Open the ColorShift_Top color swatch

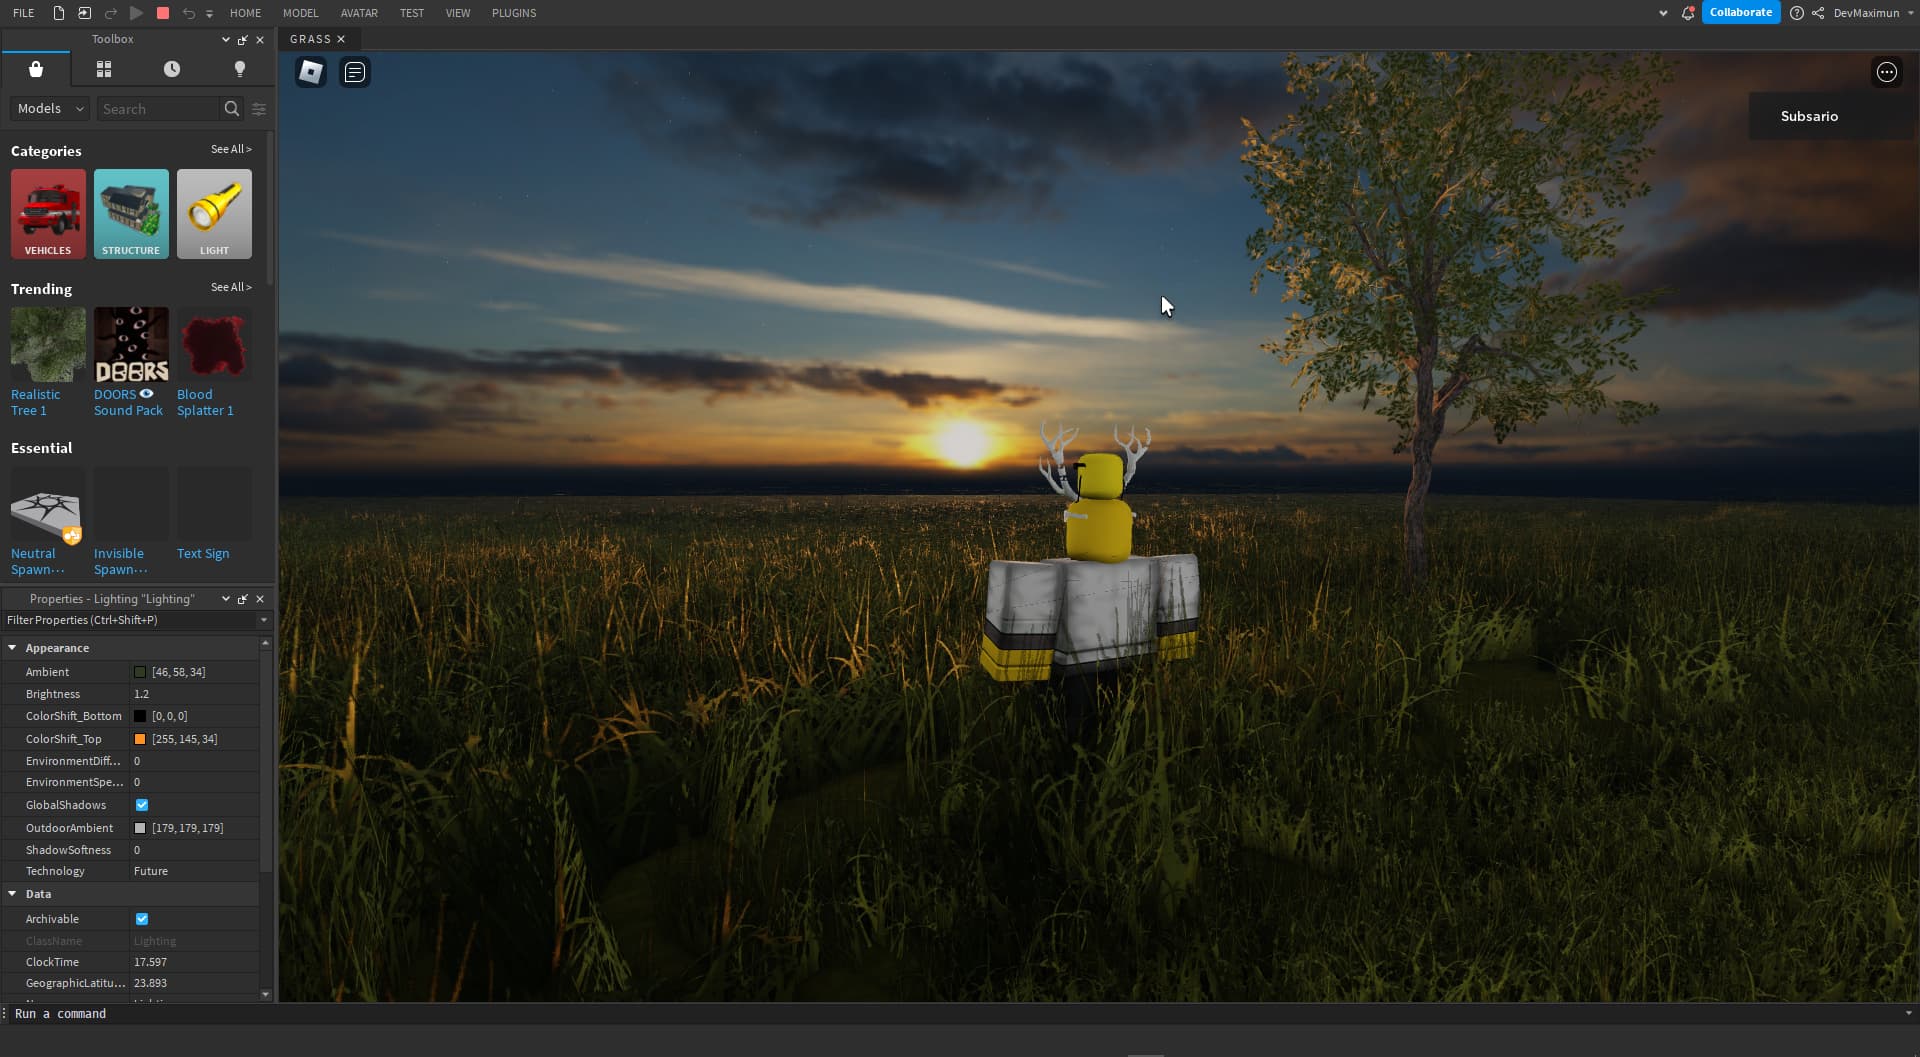140,738
